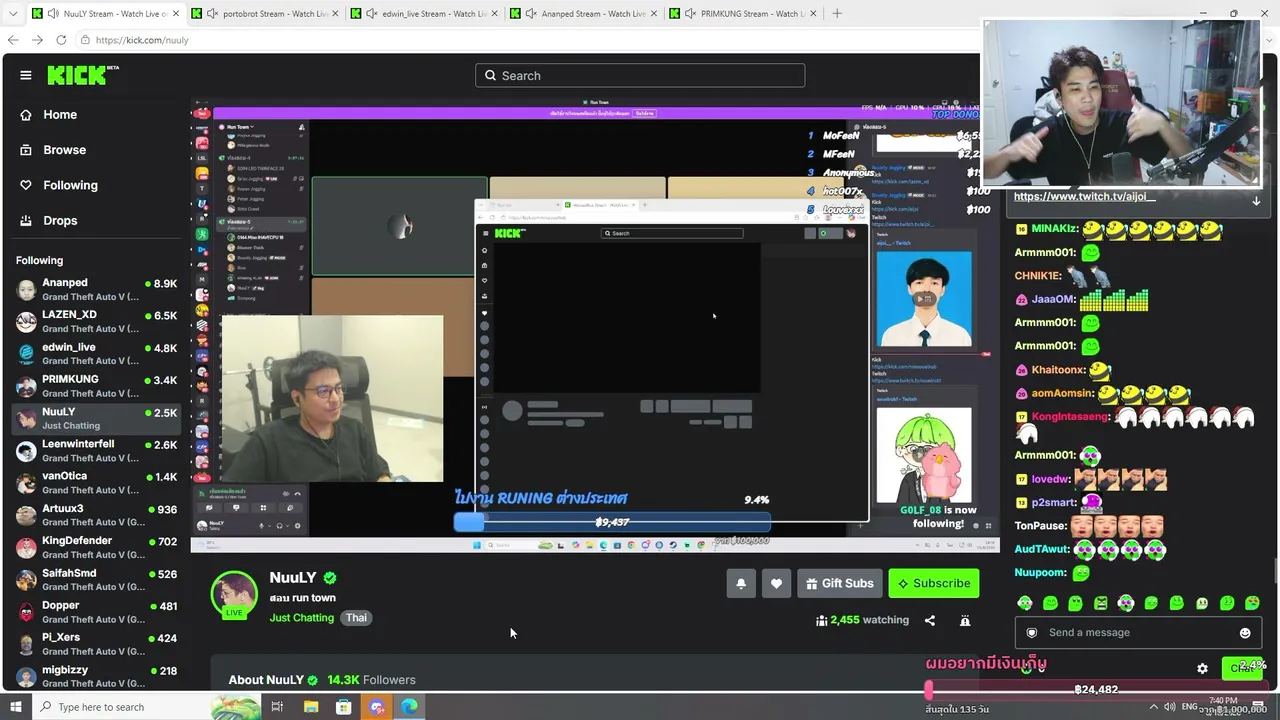Screen dimensions: 1280x720
Task: Open the twitch.tv/aijoi pinned link
Action: (x=1084, y=196)
